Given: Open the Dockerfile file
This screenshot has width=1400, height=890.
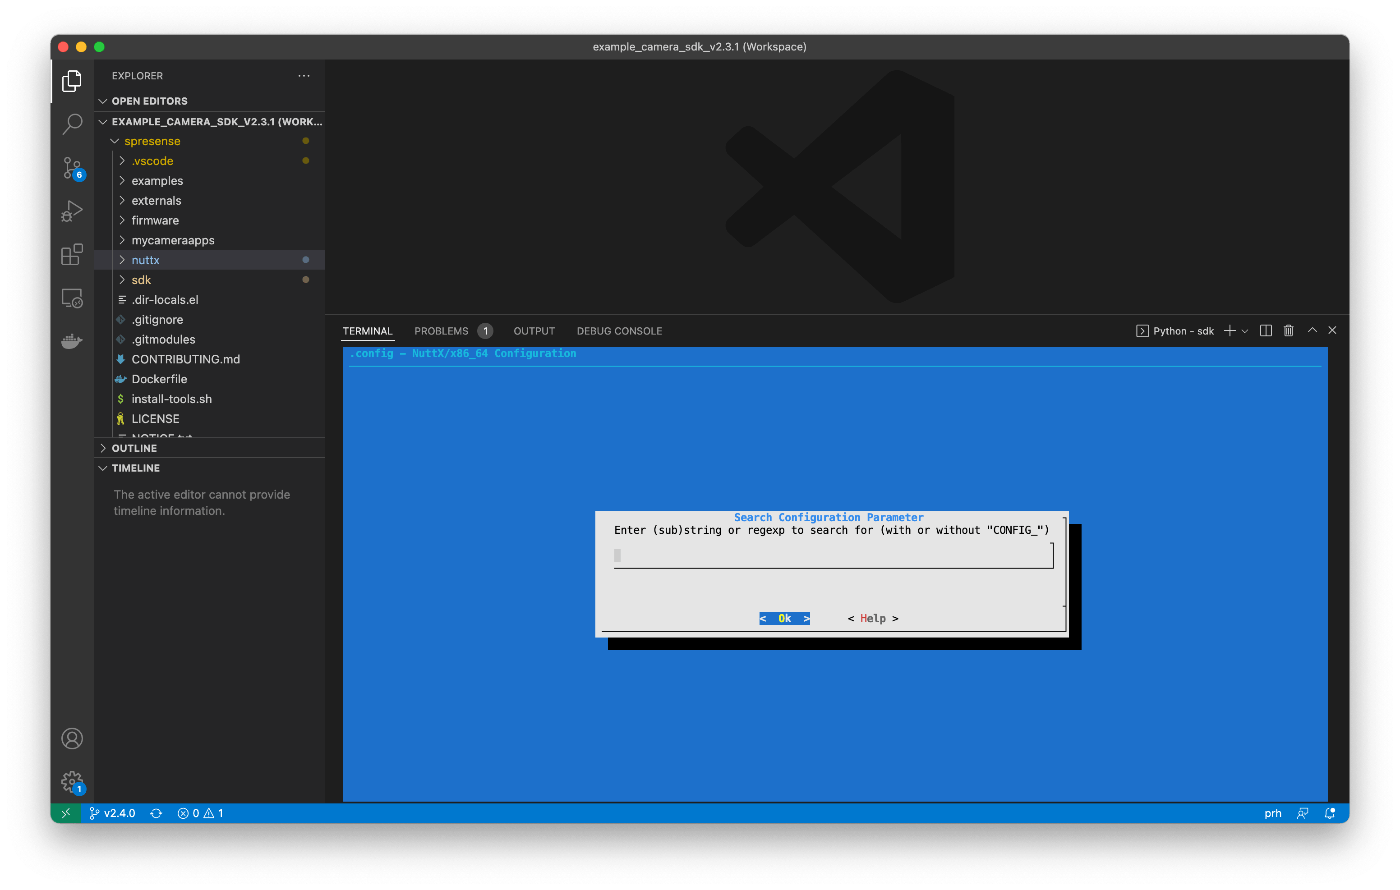Looking at the screenshot, I should point(210,379).
